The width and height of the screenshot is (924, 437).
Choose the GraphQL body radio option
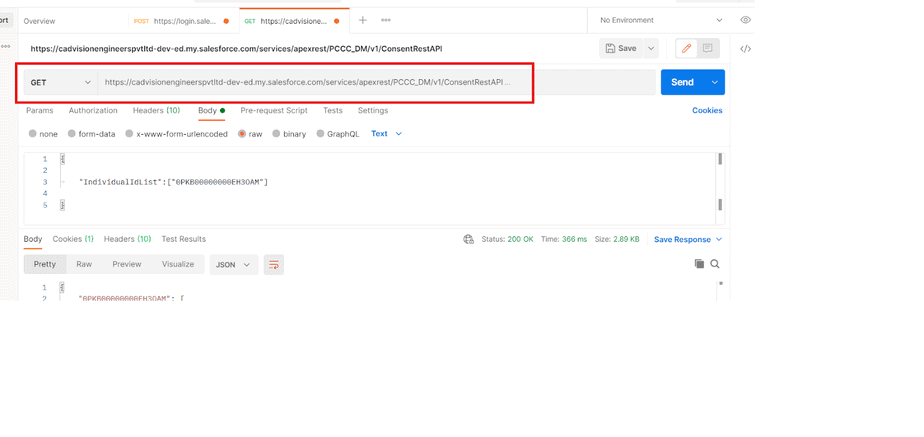tap(320, 134)
